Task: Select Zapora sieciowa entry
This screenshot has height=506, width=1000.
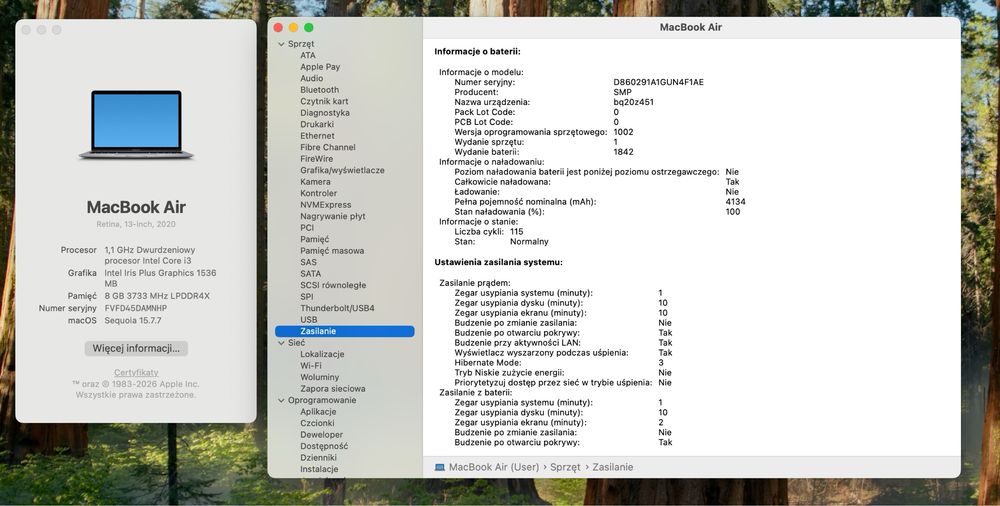Action: (x=333, y=389)
